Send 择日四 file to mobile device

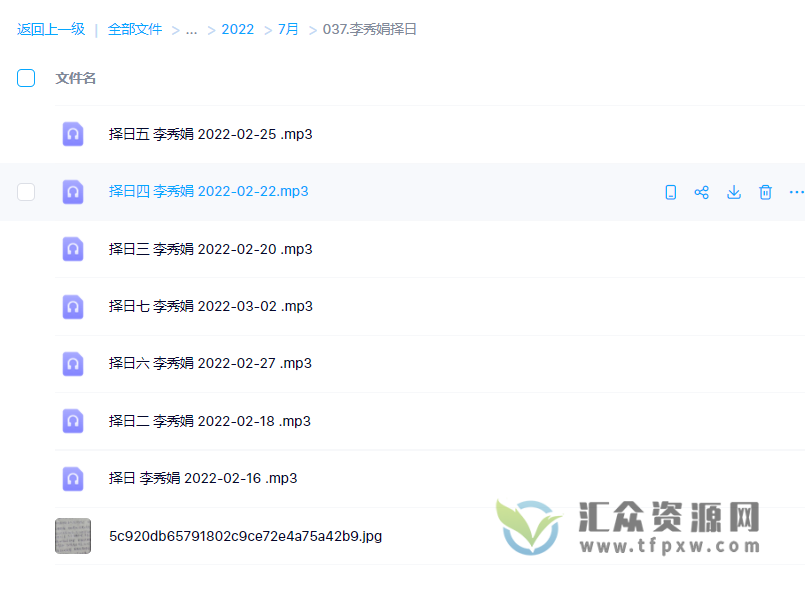click(670, 192)
